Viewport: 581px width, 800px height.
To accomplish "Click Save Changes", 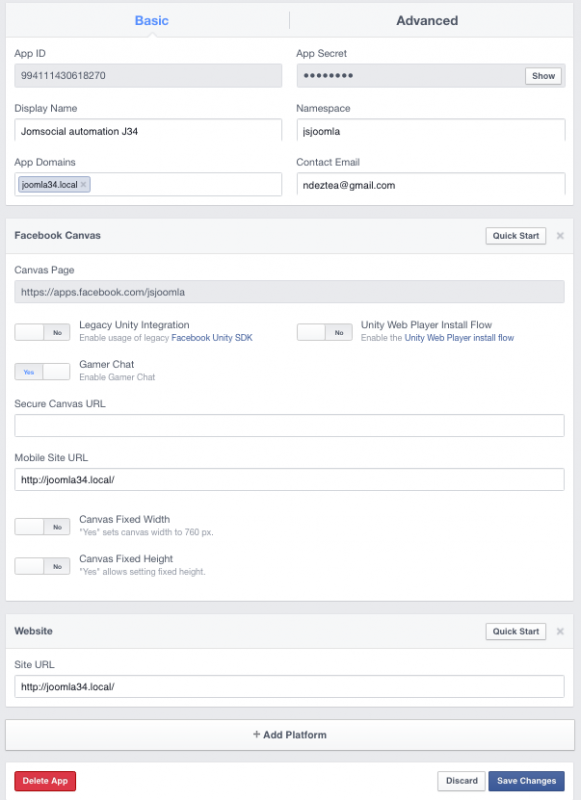I will click(x=526, y=781).
